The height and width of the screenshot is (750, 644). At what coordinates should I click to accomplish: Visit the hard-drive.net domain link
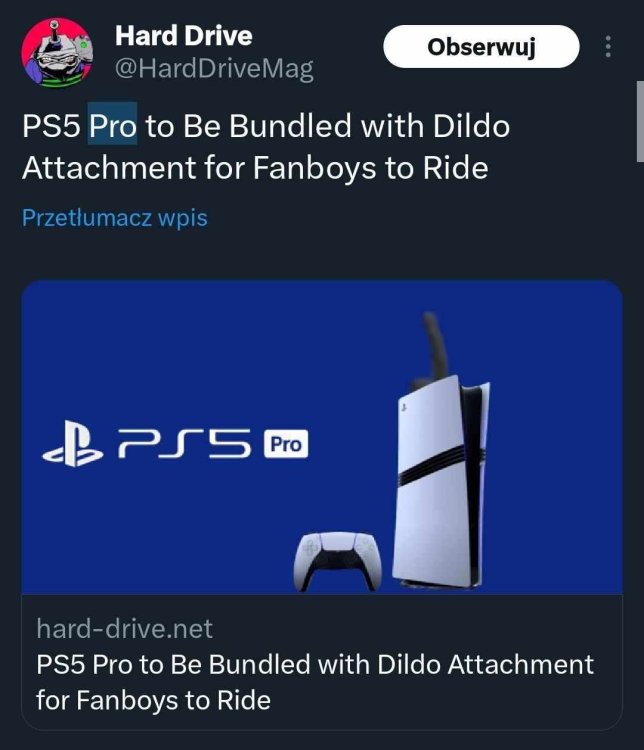[124, 629]
